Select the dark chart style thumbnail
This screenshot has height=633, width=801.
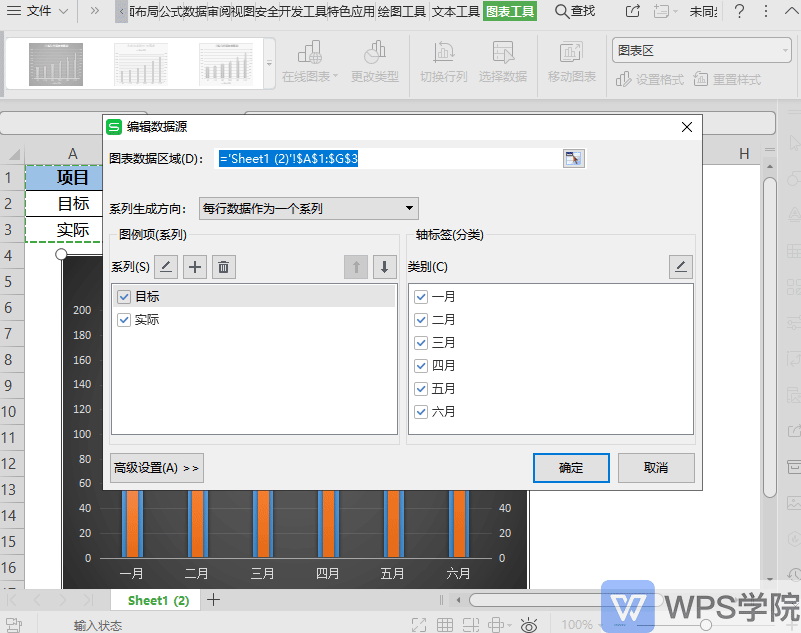click(x=56, y=64)
